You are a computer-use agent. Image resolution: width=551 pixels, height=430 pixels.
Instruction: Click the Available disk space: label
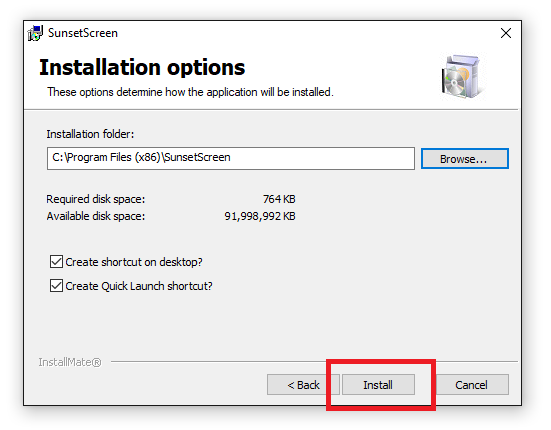point(96,216)
